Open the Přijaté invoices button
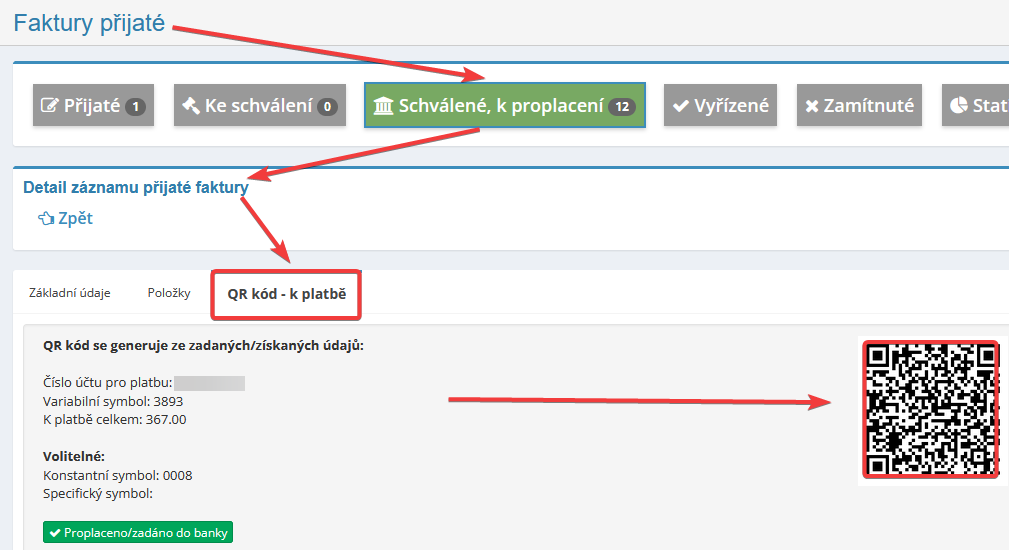1009x550 pixels. pos(93,105)
